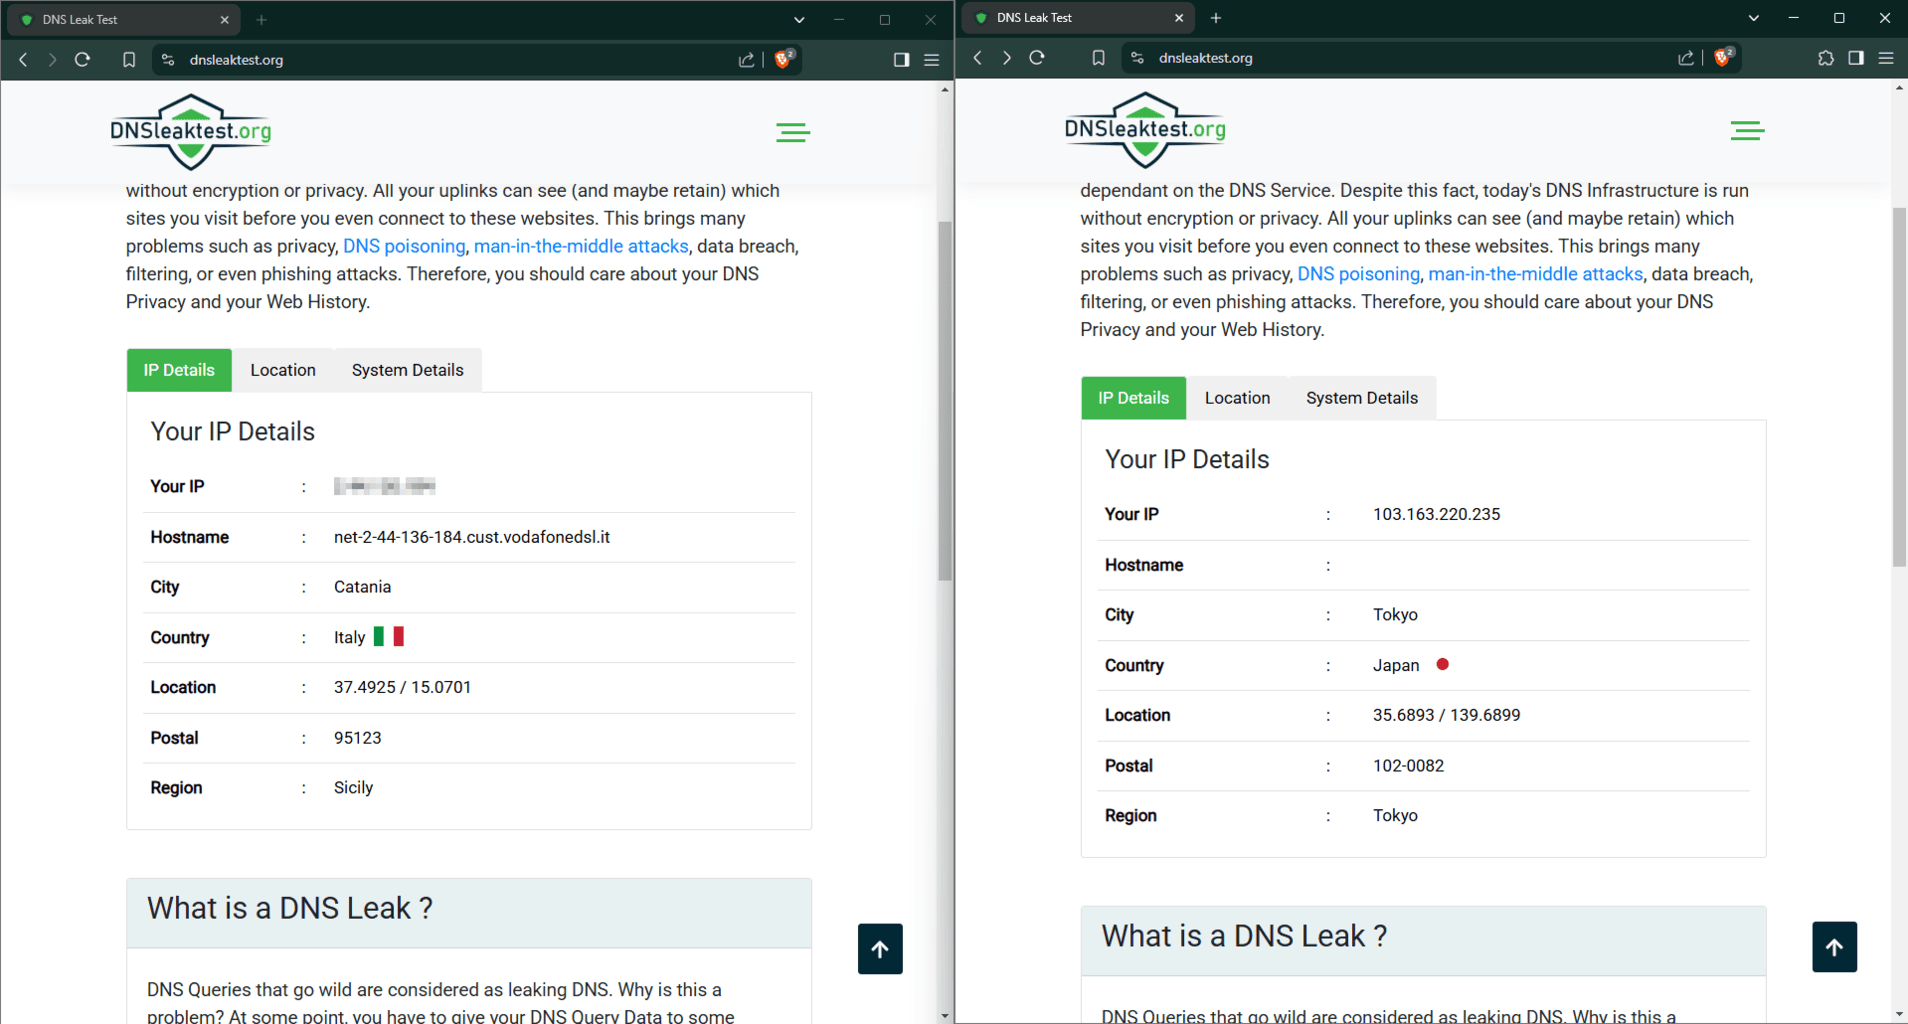This screenshot has width=1908, height=1024.
Task: Reload the page in left browser window
Action: click(83, 59)
